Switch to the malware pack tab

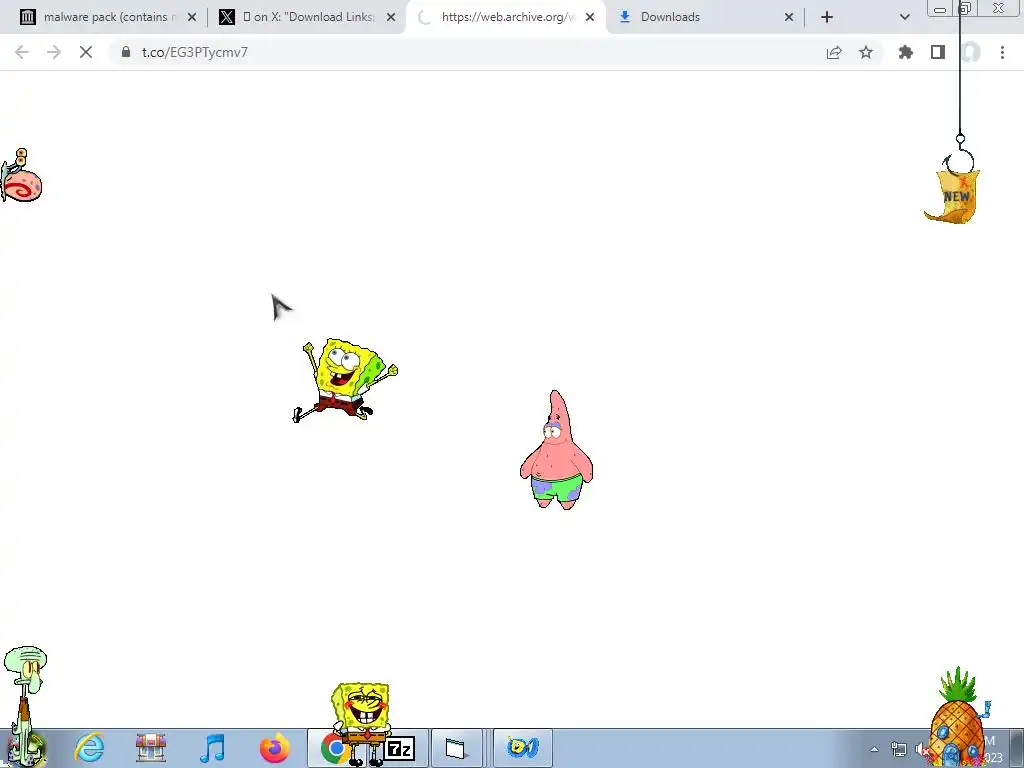[x=108, y=17]
